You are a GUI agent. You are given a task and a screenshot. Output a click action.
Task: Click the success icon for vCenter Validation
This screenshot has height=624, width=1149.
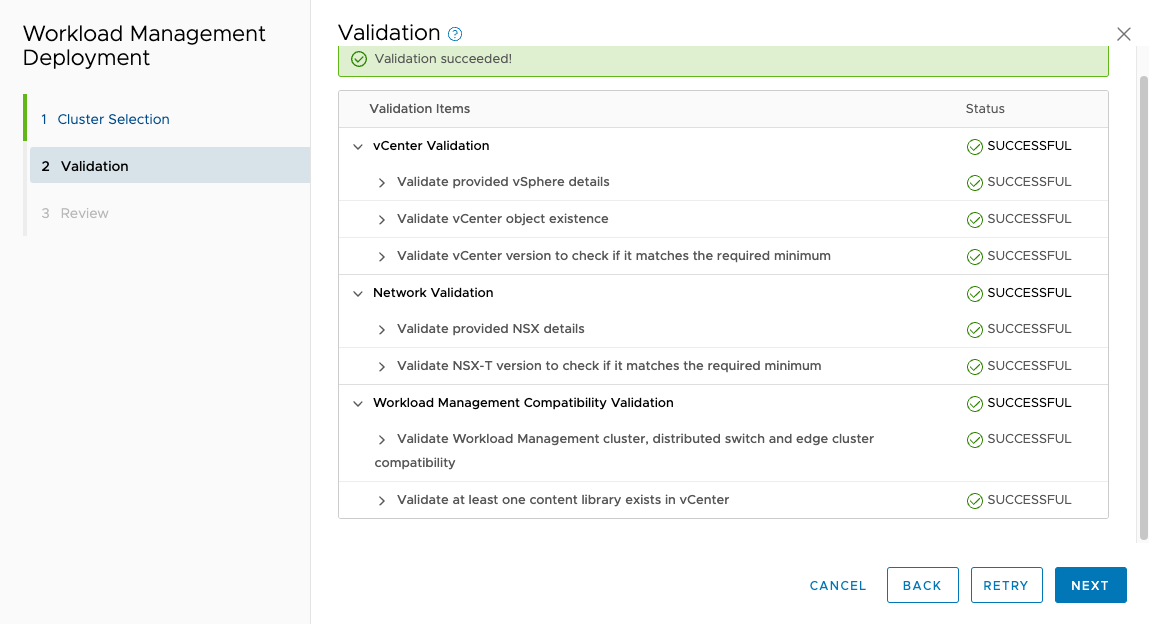[975, 146]
